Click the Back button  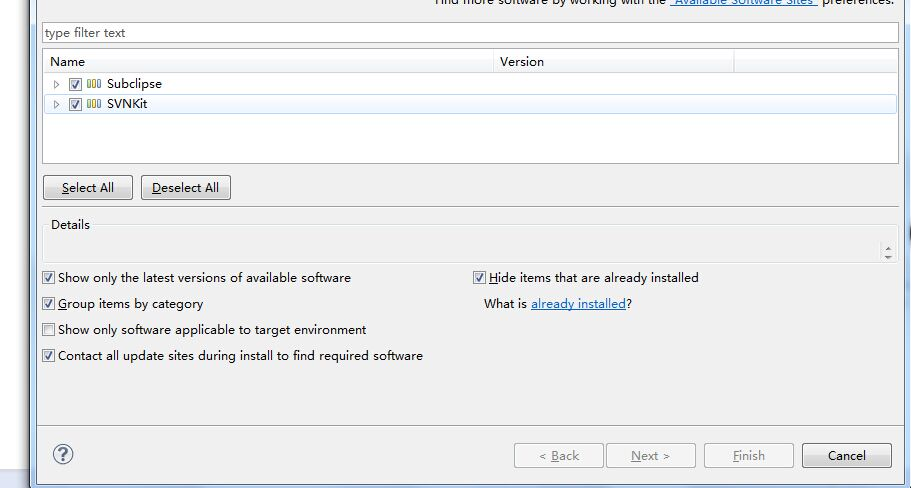pyautogui.click(x=559, y=455)
